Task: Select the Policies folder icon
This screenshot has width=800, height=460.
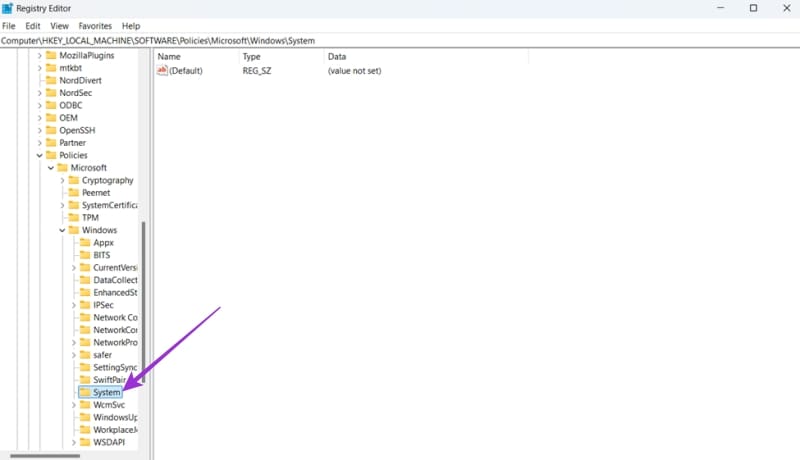Action: click(x=51, y=155)
